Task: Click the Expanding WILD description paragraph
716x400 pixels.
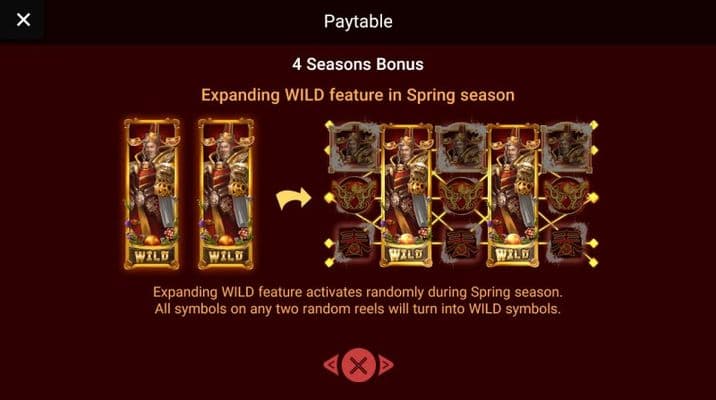Action: [x=358, y=300]
